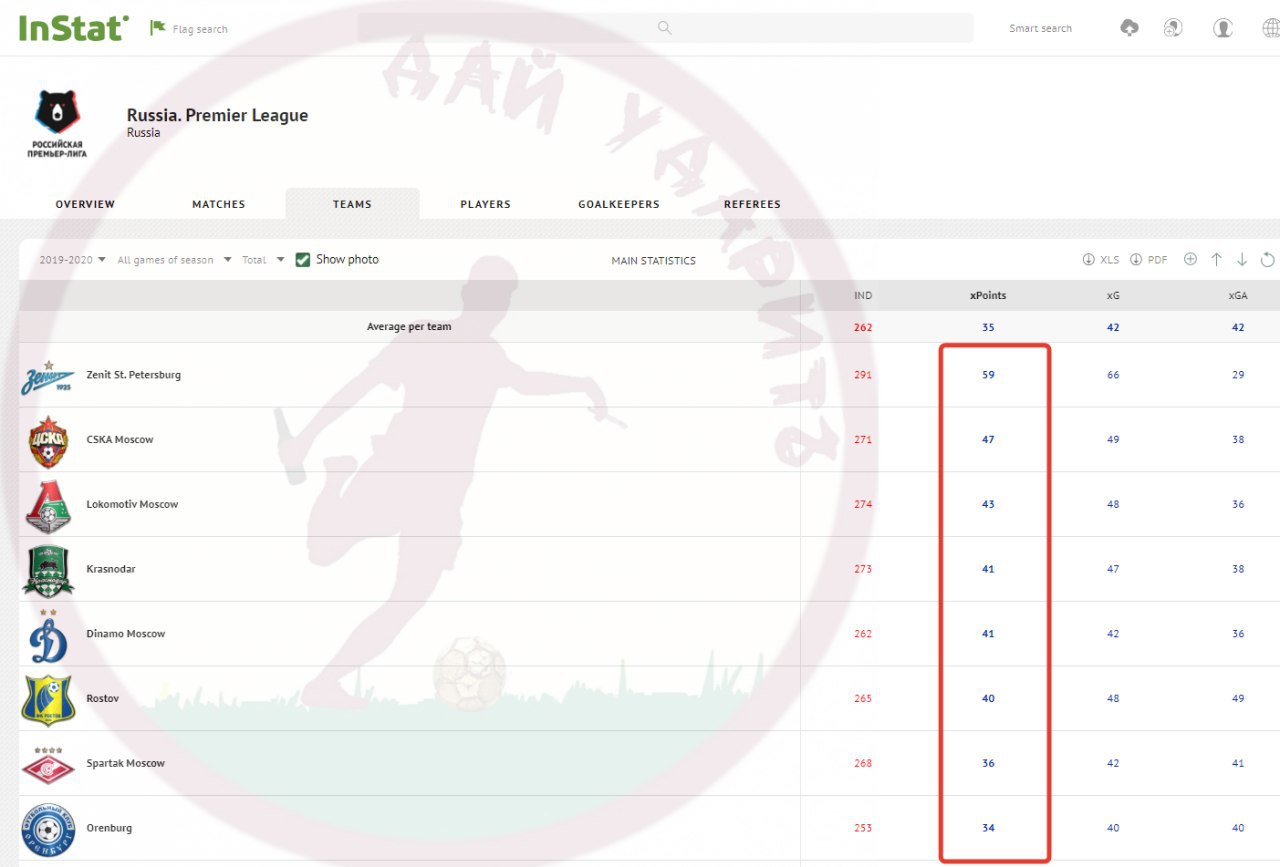1280x867 pixels.
Task: Sort by the xG column header
Action: pos(1113,296)
